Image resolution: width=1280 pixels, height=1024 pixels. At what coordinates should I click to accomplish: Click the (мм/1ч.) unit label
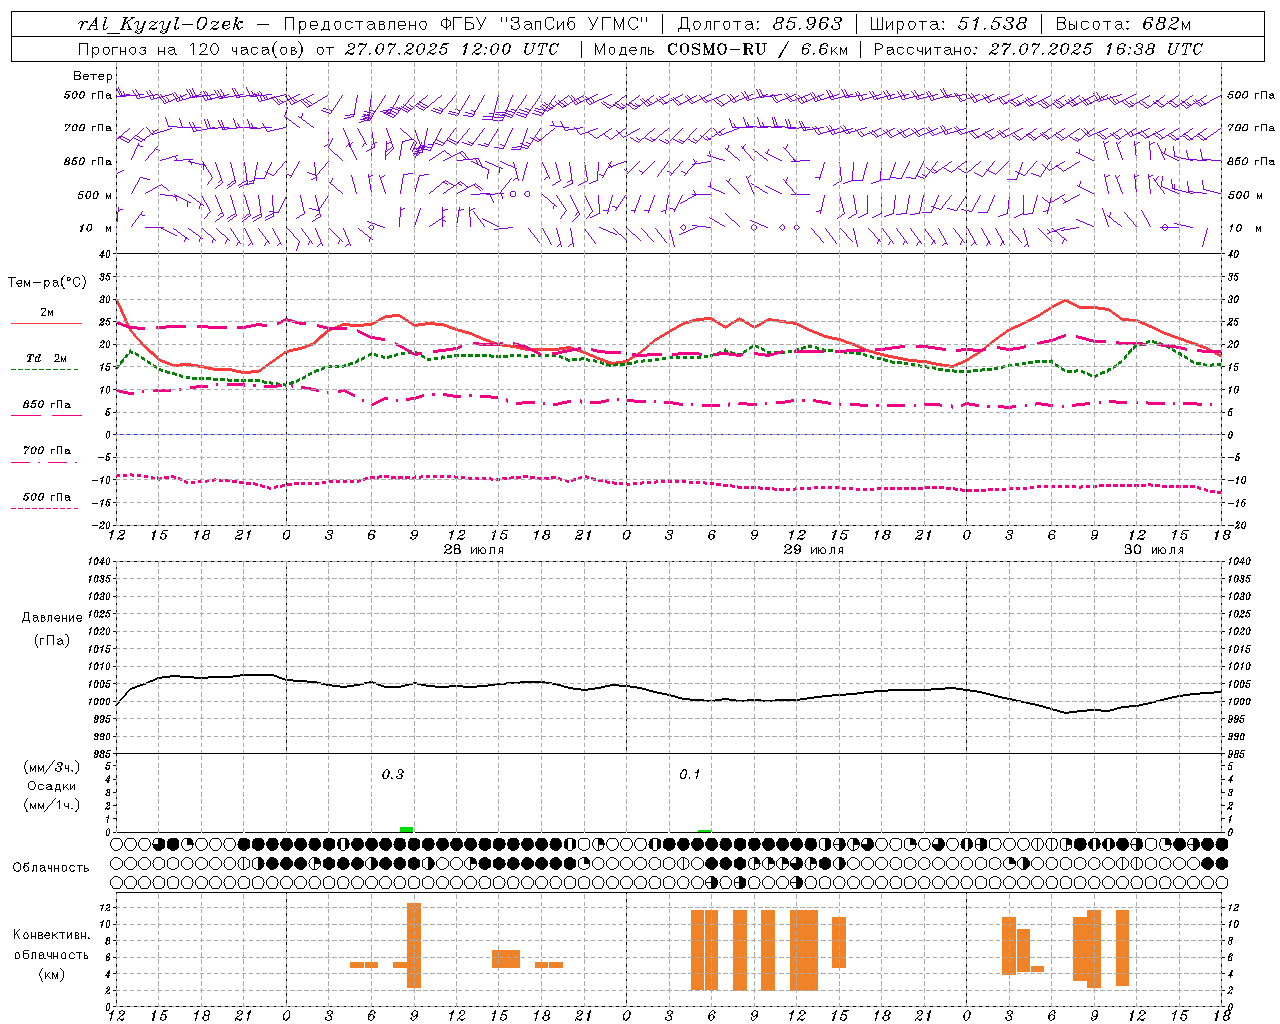51,805
